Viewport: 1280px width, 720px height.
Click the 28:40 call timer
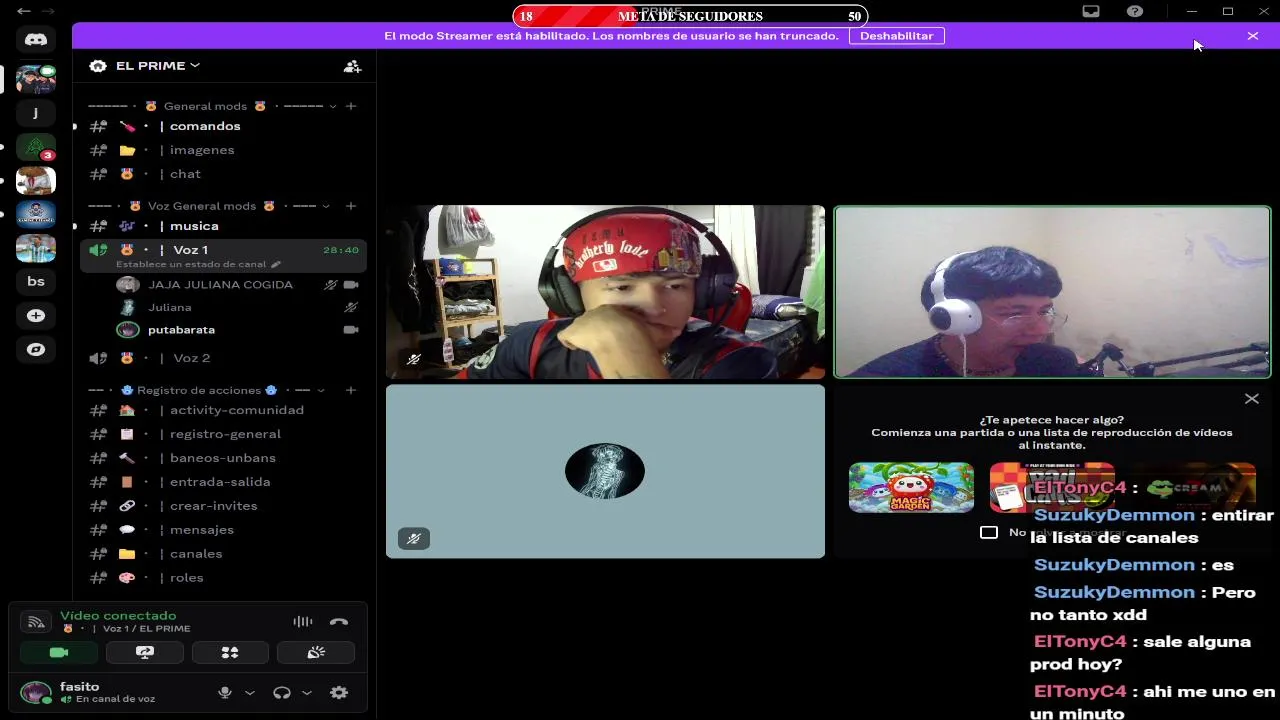[x=340, y=250]
